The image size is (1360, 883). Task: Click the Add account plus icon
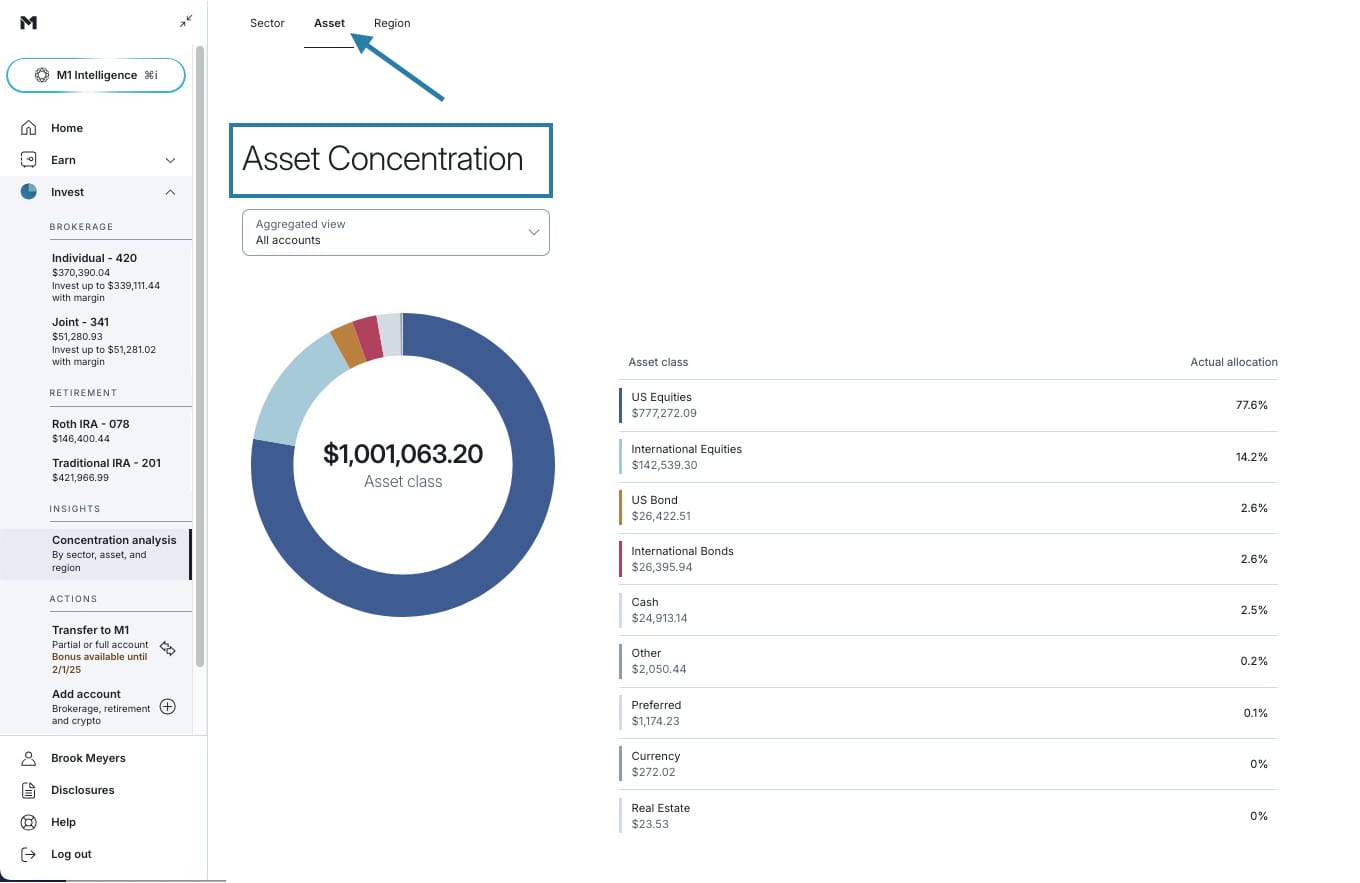(x=168, y=707)
